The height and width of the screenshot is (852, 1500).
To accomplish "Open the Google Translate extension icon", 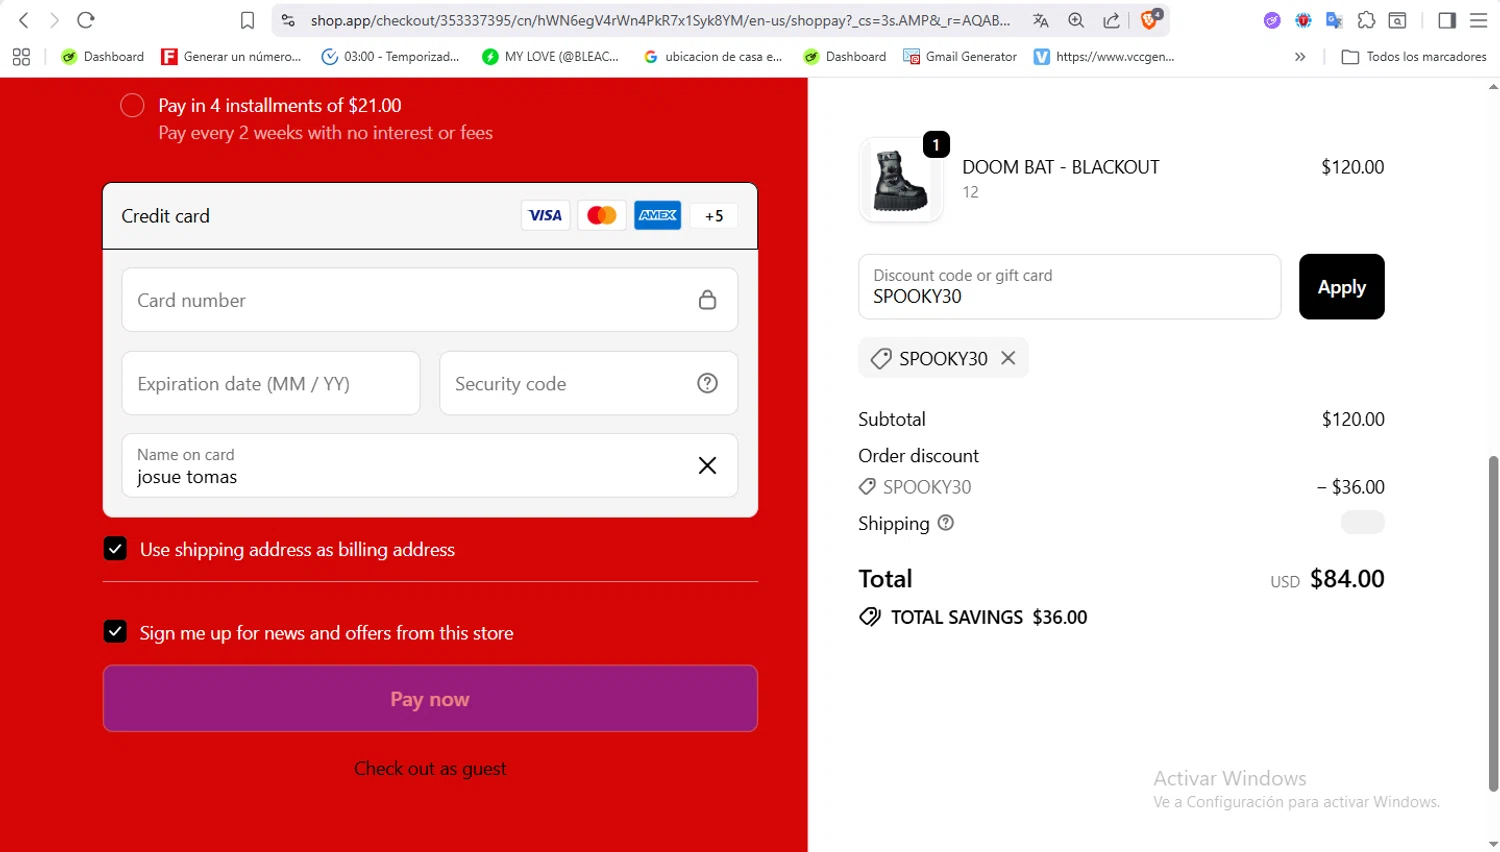I will tap(1334, 20).
